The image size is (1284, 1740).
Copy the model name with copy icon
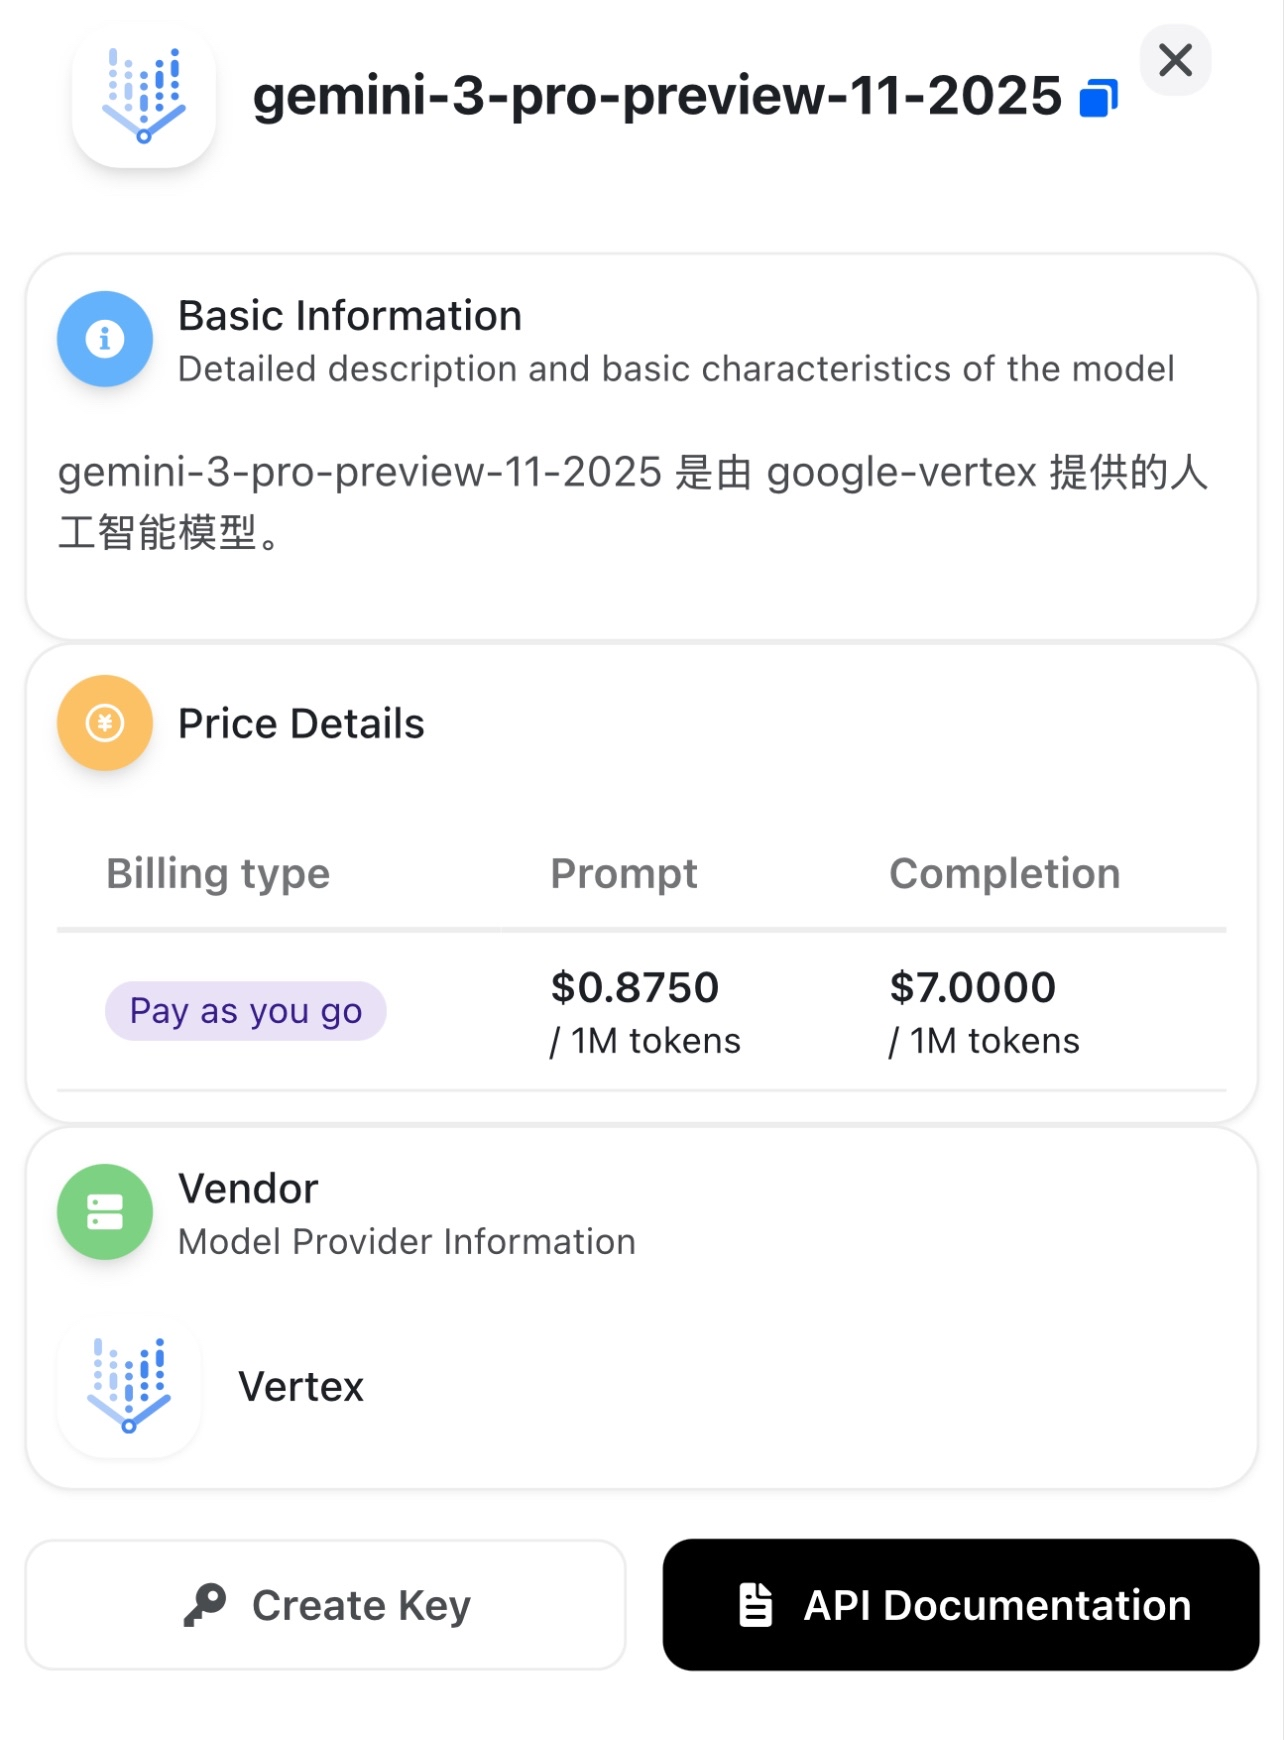coord(1098,98)
